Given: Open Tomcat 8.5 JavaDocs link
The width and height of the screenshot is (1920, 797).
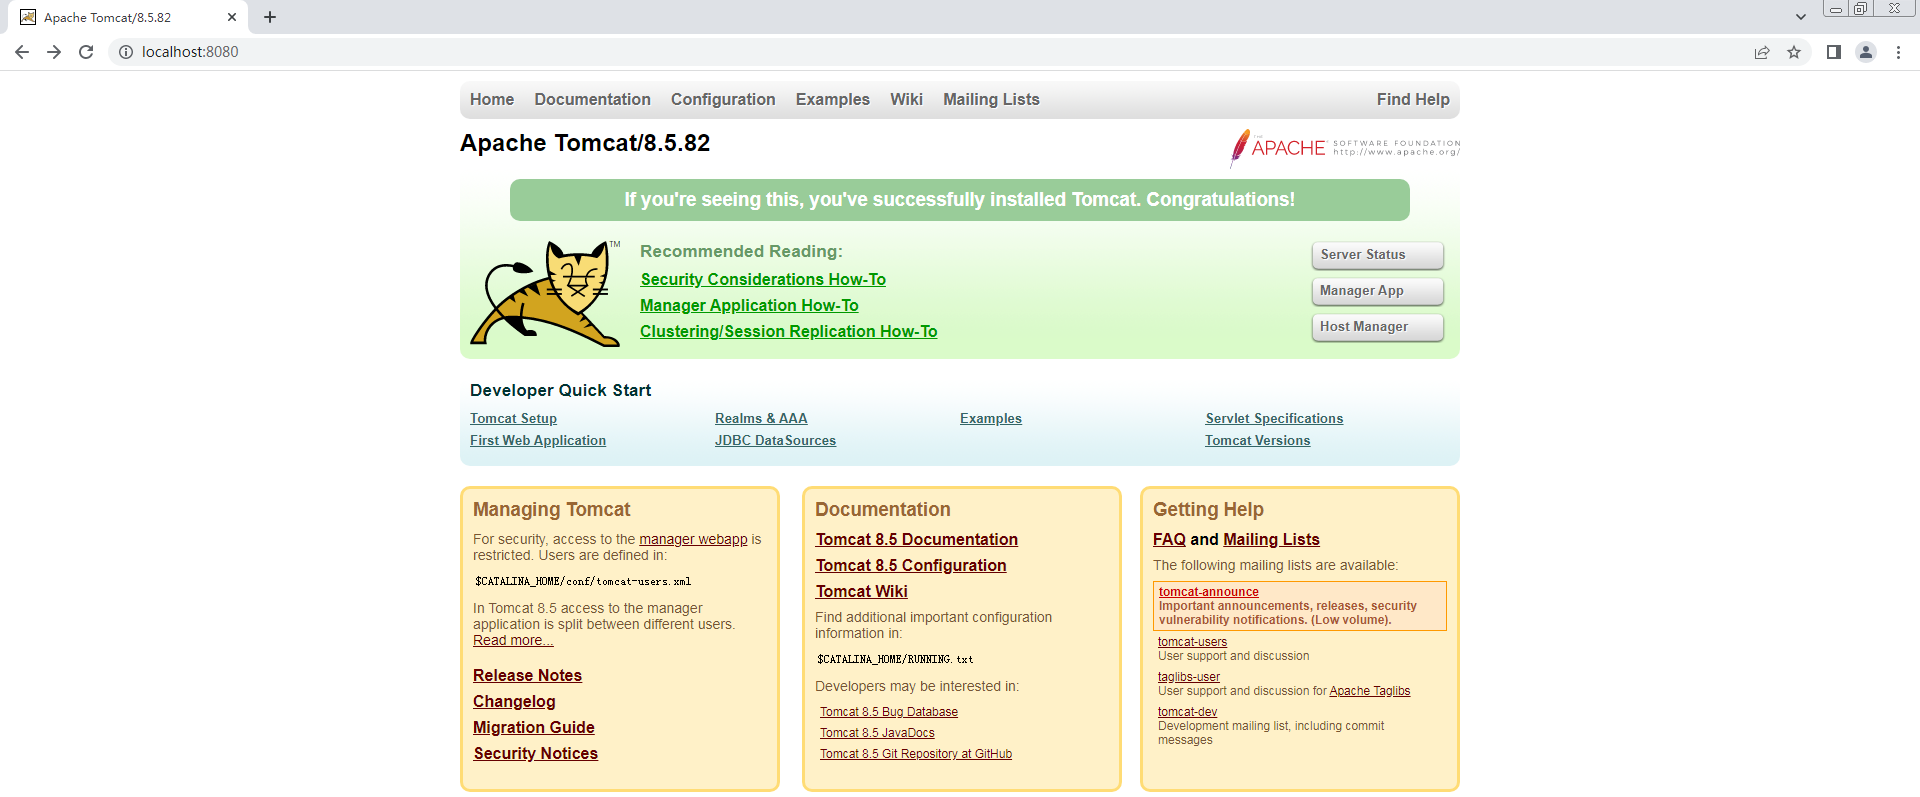Looking at the screenshot, I should [x=877, y=733].
